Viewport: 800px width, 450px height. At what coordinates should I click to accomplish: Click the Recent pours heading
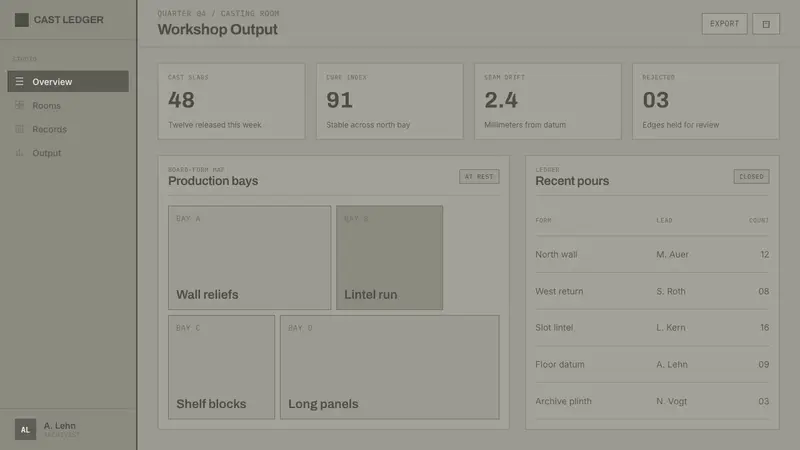coord(572,181)
